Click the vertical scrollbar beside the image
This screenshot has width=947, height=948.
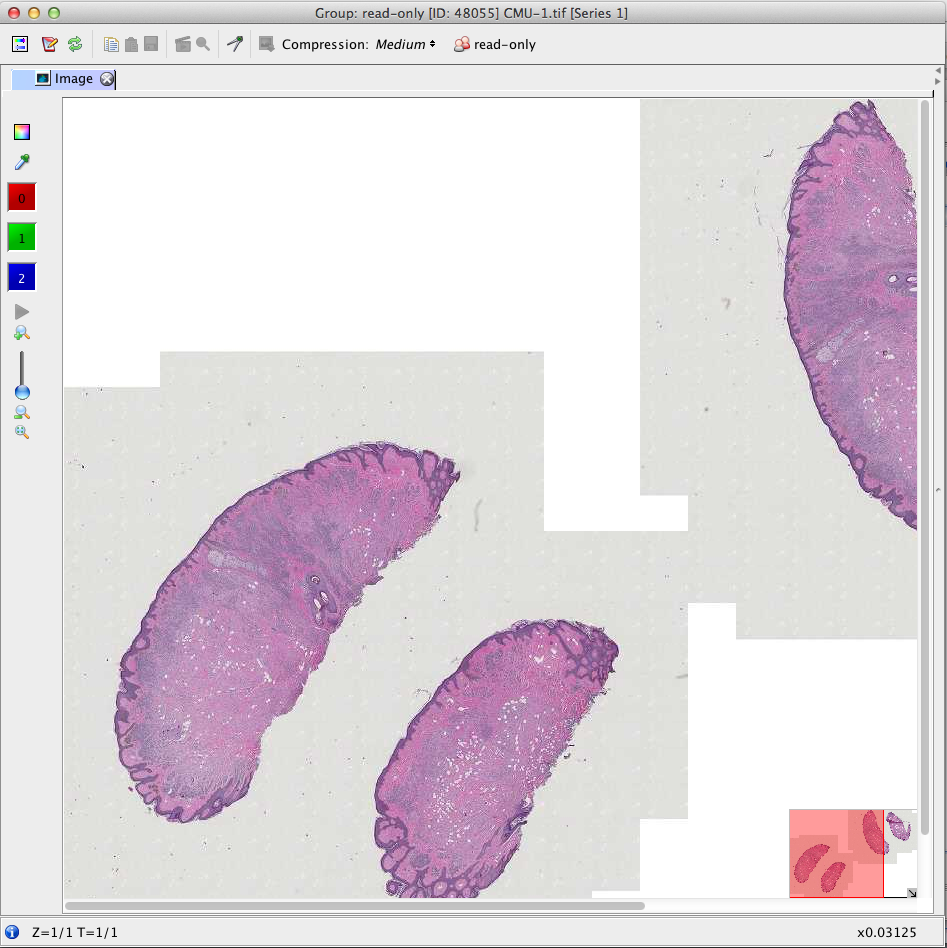[925, 468]
